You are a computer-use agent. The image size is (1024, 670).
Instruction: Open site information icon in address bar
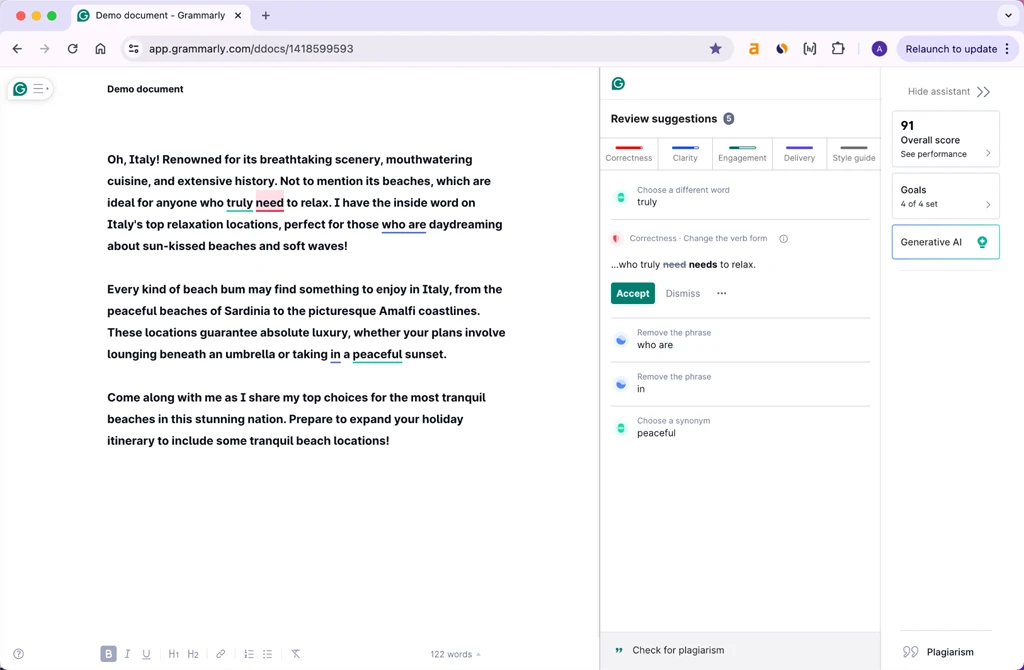133,49
